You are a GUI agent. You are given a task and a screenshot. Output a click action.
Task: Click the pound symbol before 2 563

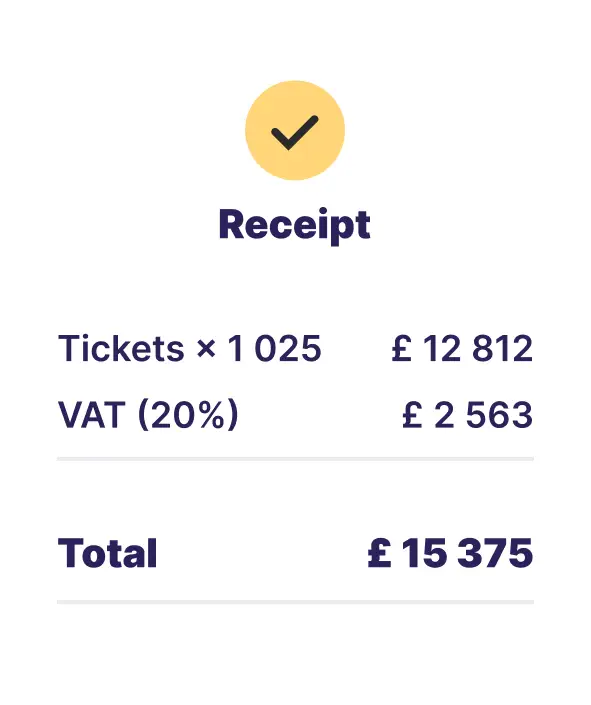[x=412, y=415]
